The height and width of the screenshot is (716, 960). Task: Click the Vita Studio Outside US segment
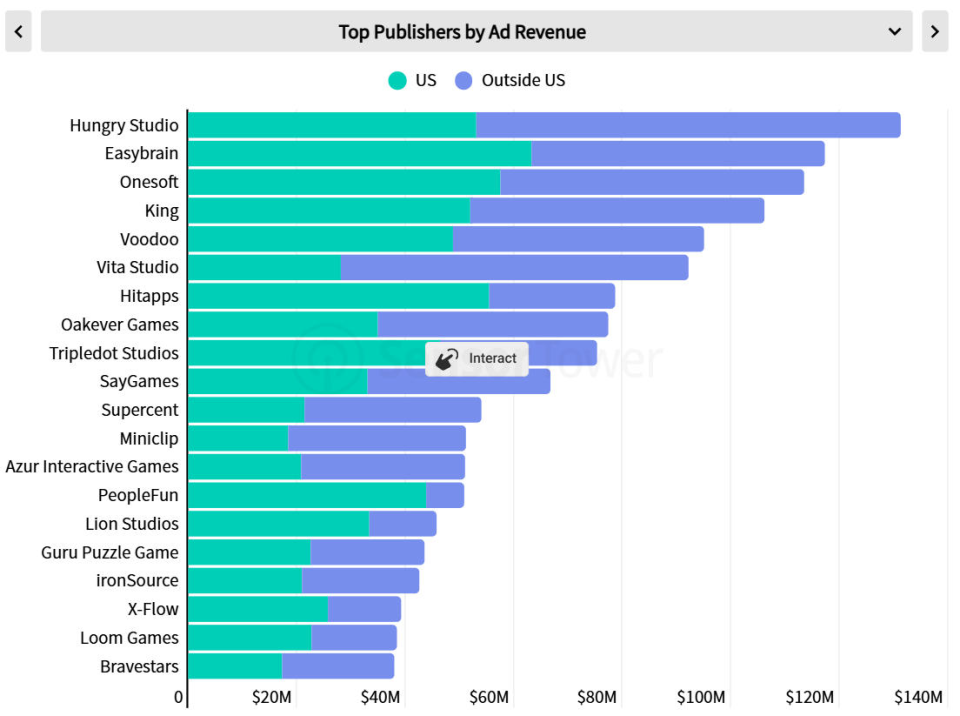click(x=514, y=268)
